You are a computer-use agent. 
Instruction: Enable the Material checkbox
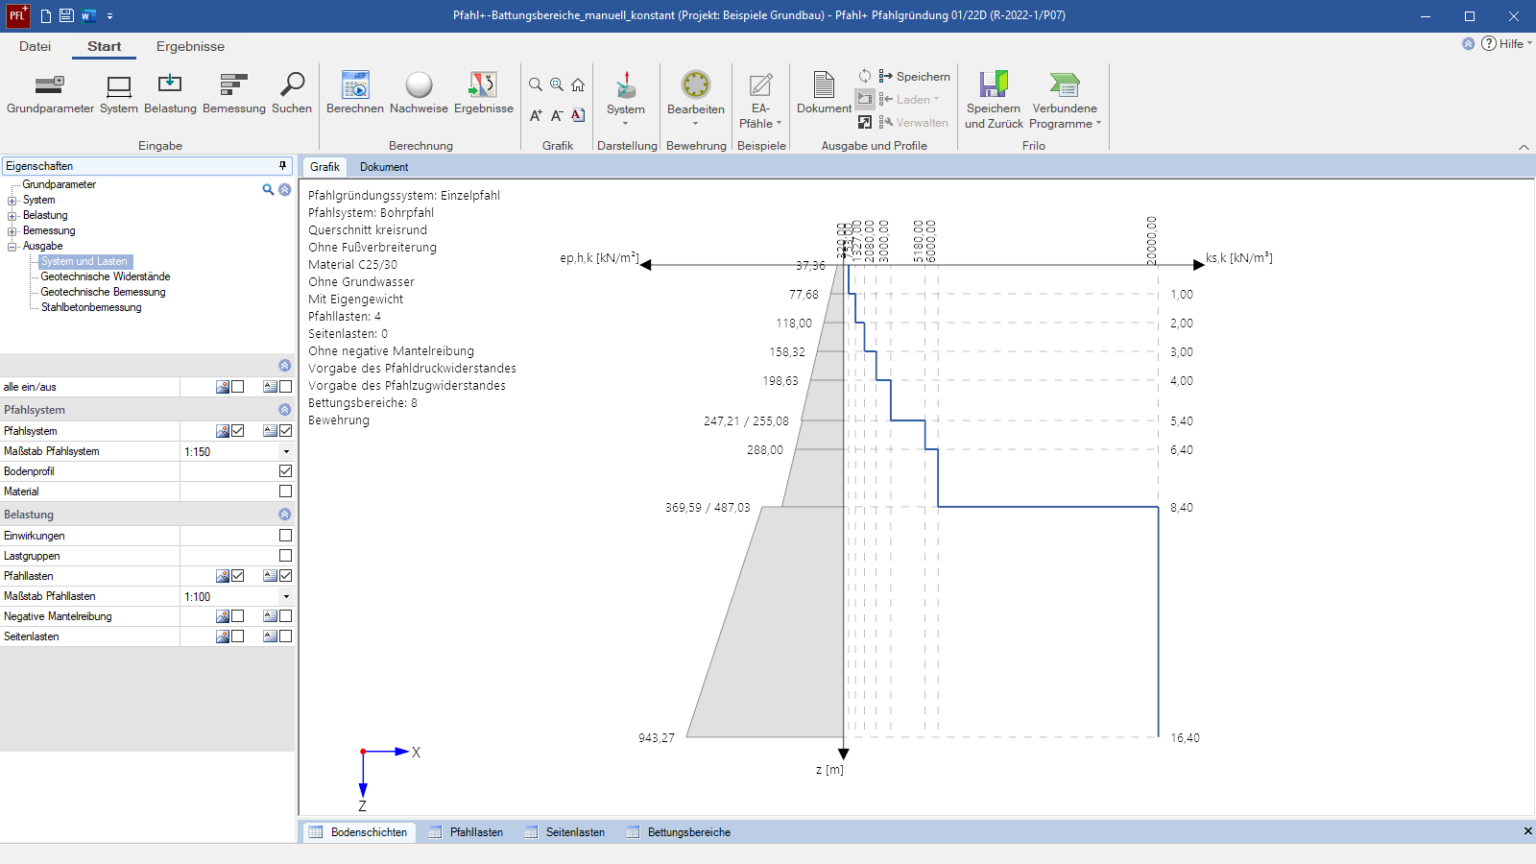[285, 491]
